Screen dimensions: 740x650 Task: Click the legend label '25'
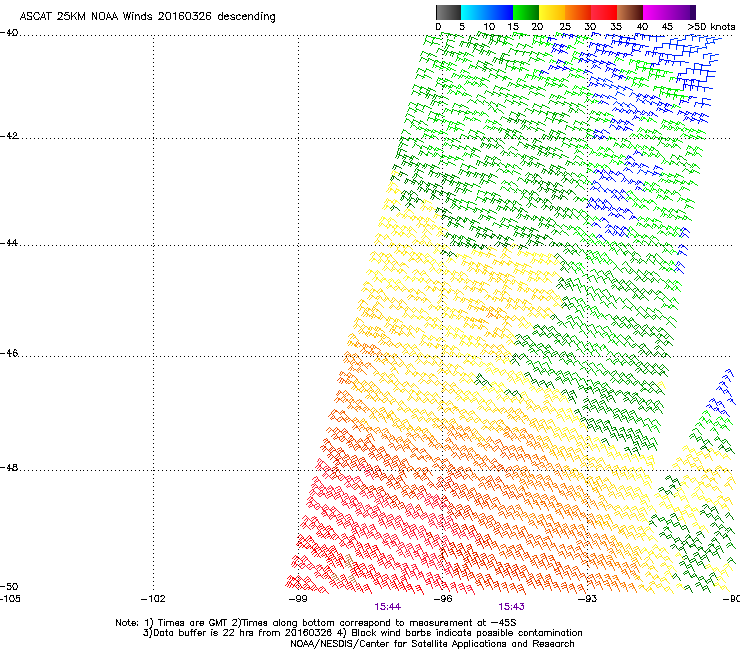pos(565,27)
